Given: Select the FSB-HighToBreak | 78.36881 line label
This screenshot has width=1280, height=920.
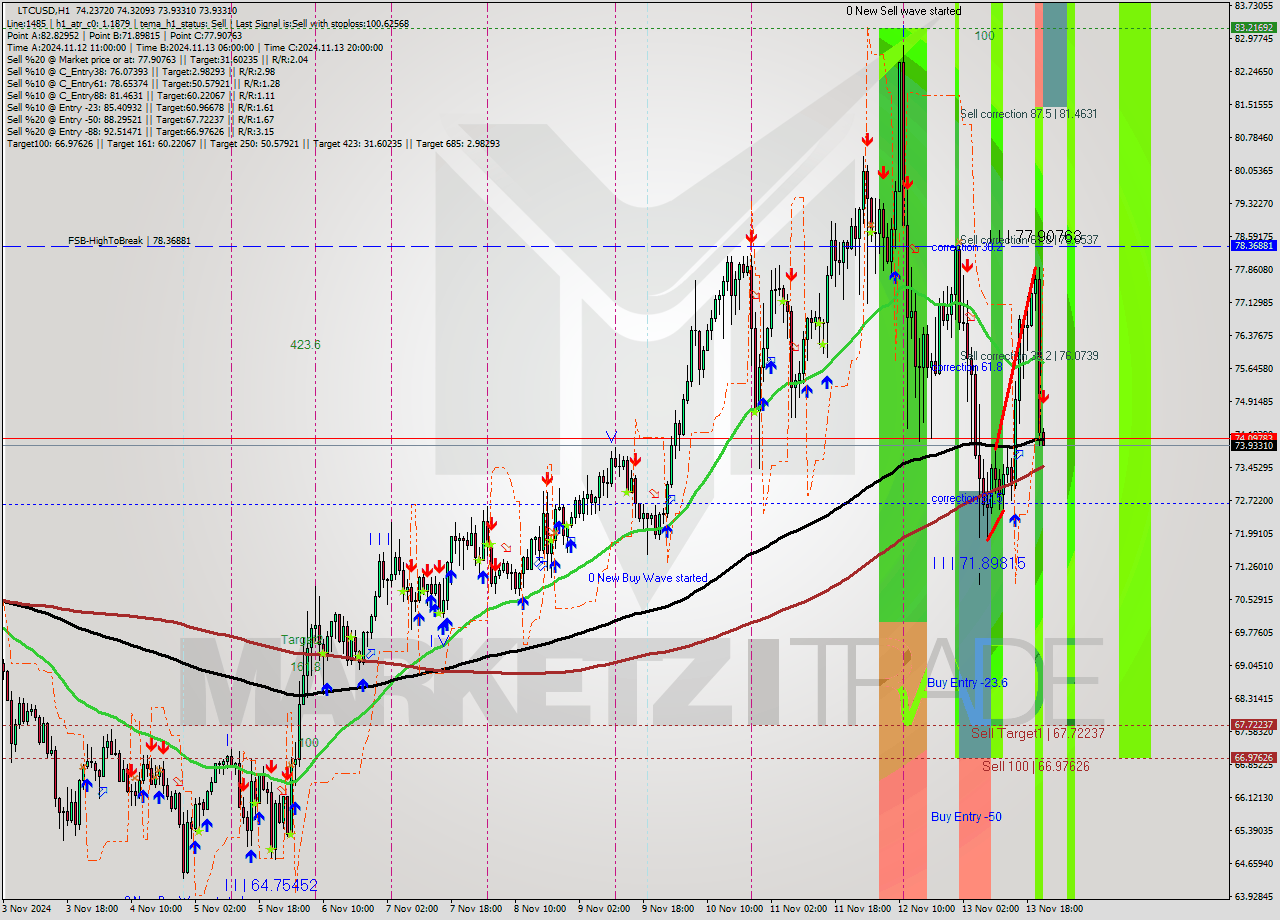Looking at the screenshot, I should click(x=129, y=241).
